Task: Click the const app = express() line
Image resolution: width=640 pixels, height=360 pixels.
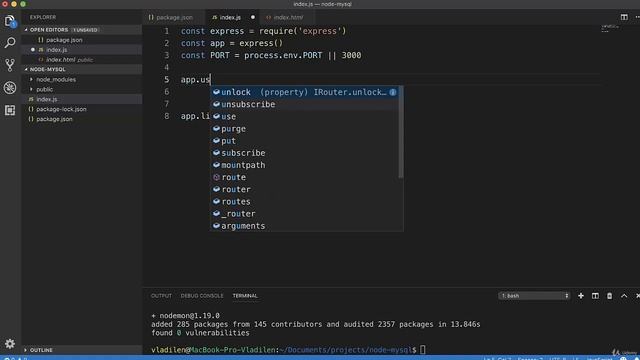Action: [x=232, y=43]
